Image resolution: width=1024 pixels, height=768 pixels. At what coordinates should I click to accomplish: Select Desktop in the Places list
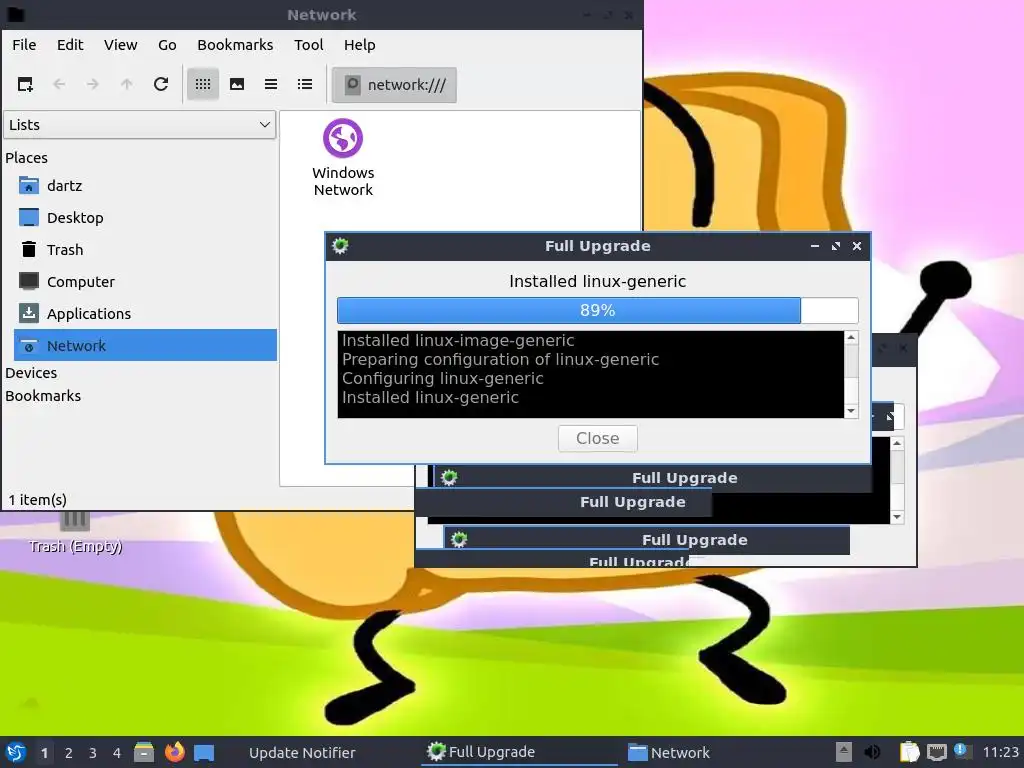click(145, 218)
